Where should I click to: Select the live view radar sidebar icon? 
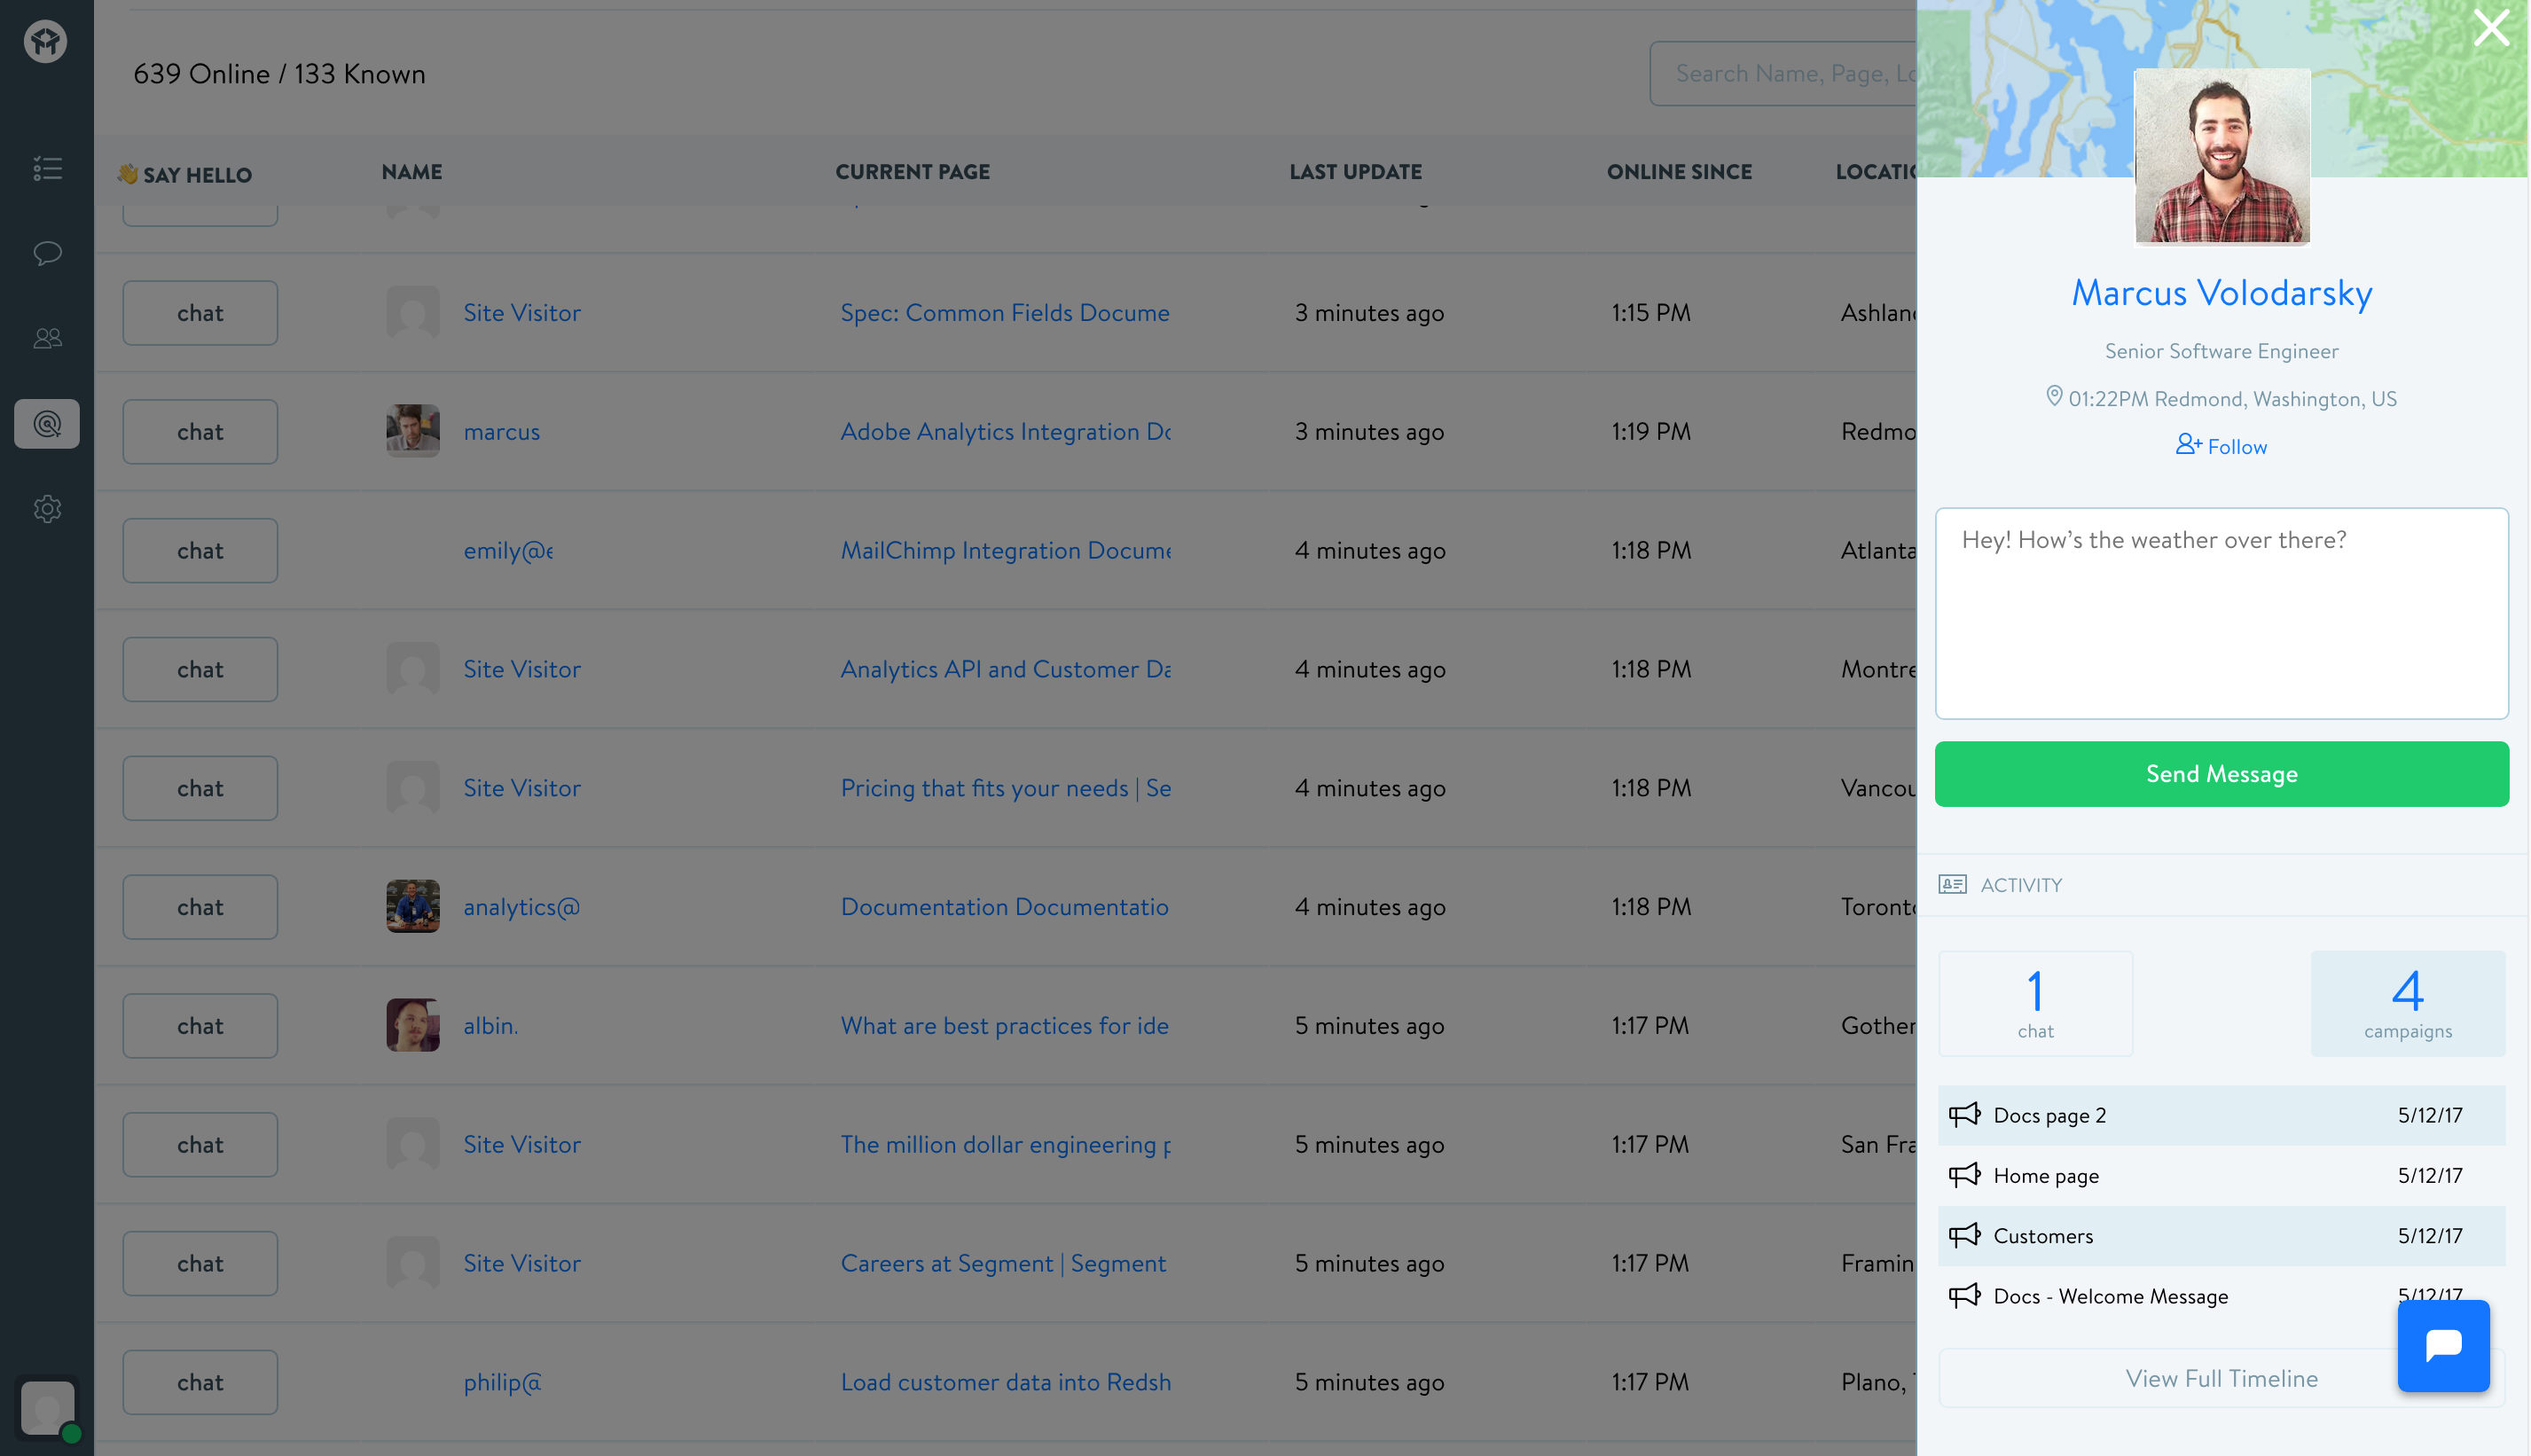[47, 424]
